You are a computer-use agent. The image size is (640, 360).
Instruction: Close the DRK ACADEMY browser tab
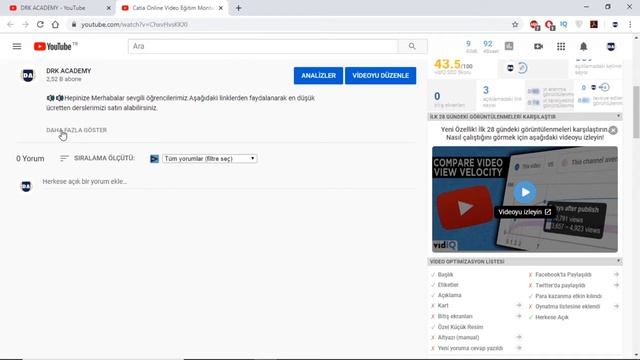pos(109,8)
